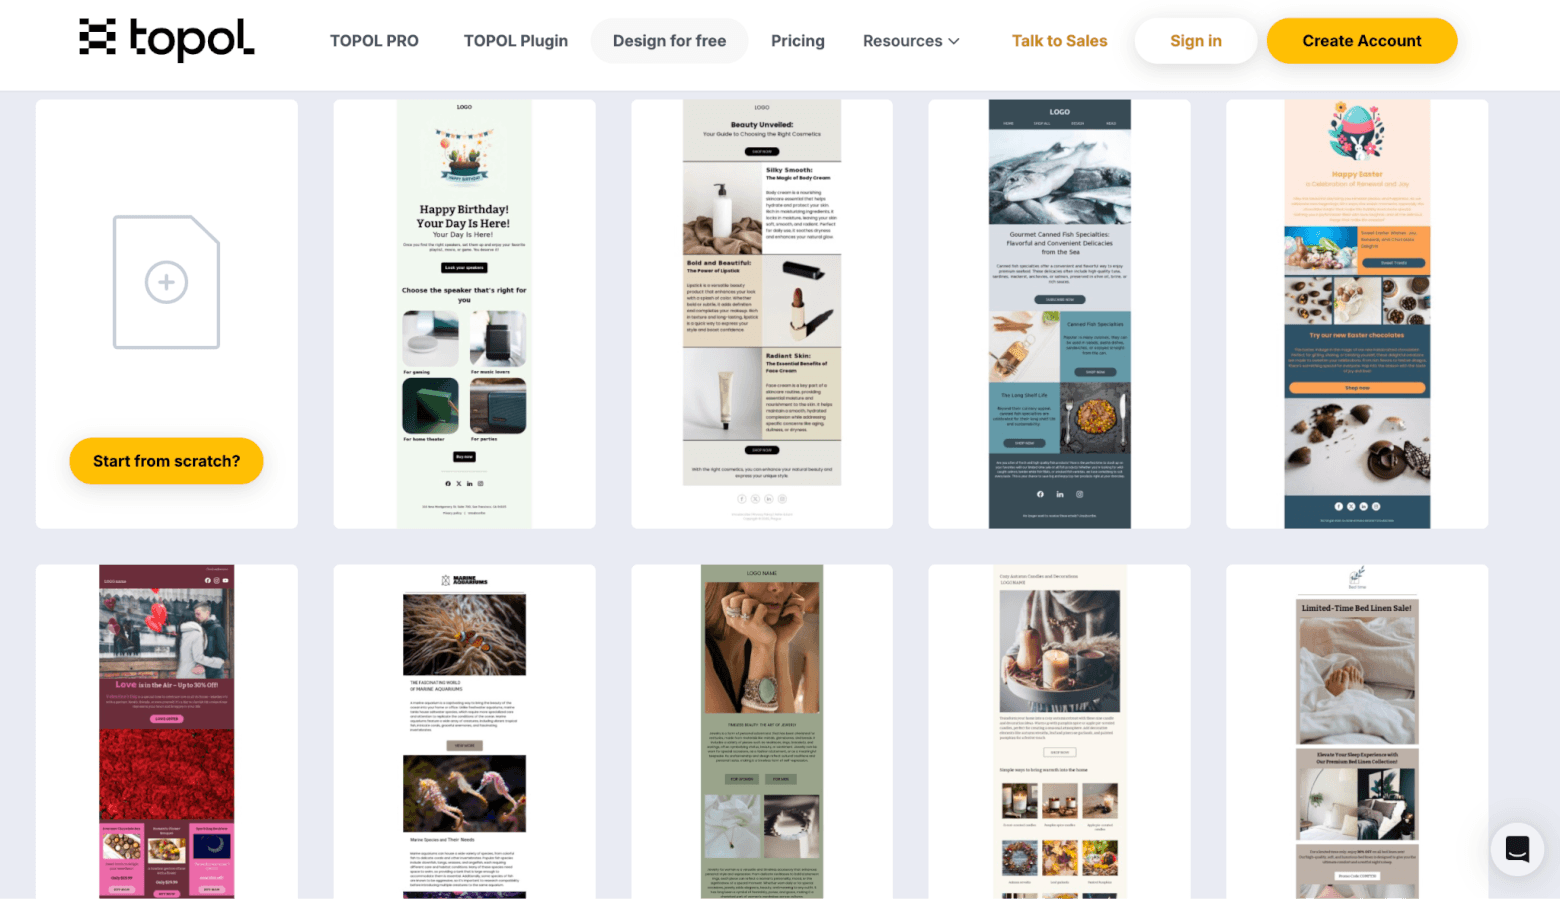Open the green jewelry template

click(x=762, y=731)
